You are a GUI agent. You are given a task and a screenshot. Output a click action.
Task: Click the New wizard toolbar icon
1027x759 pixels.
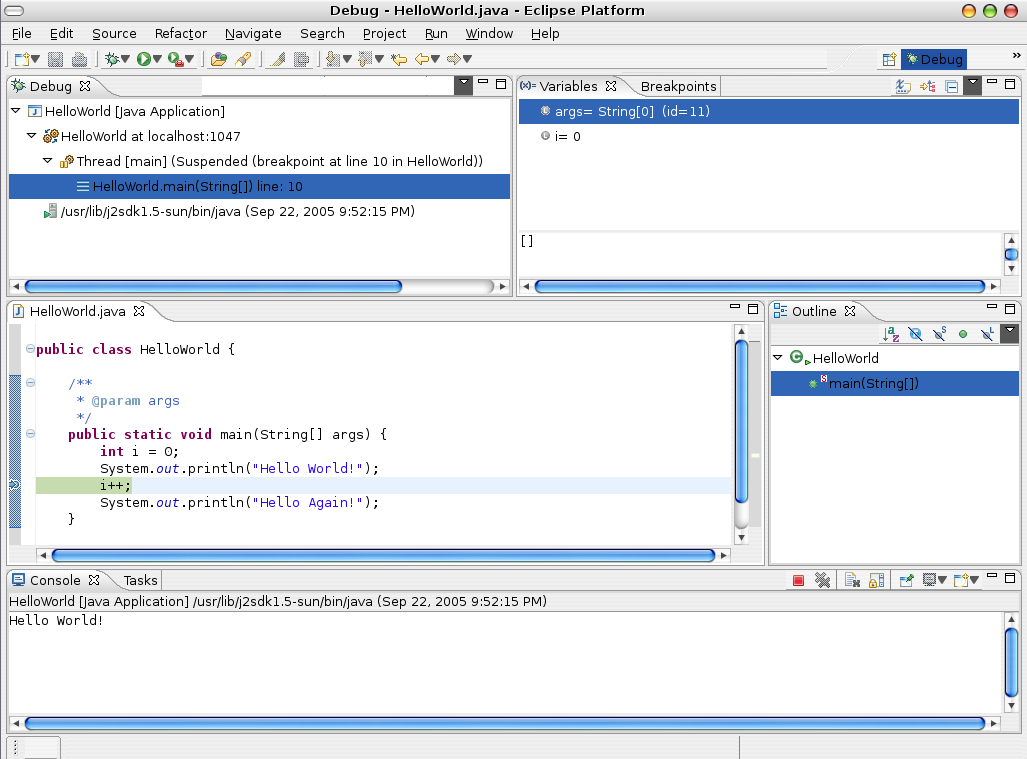pyautogui.click(x=22, y=59)
